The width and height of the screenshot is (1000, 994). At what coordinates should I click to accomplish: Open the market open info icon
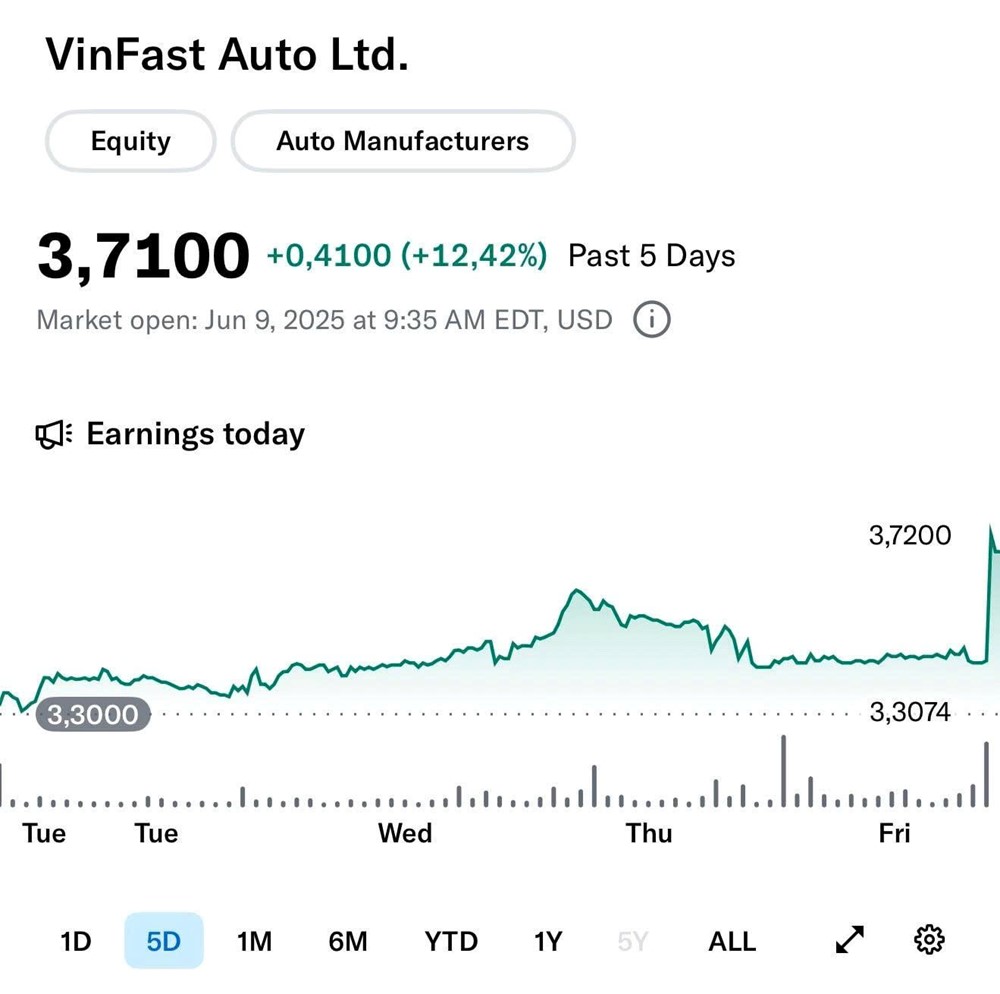651,320
